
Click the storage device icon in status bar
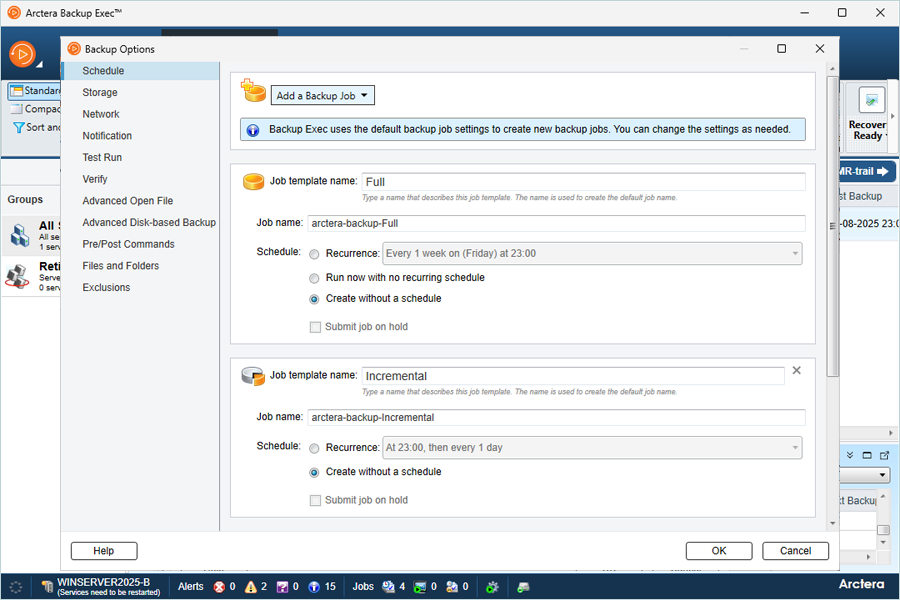523,587
